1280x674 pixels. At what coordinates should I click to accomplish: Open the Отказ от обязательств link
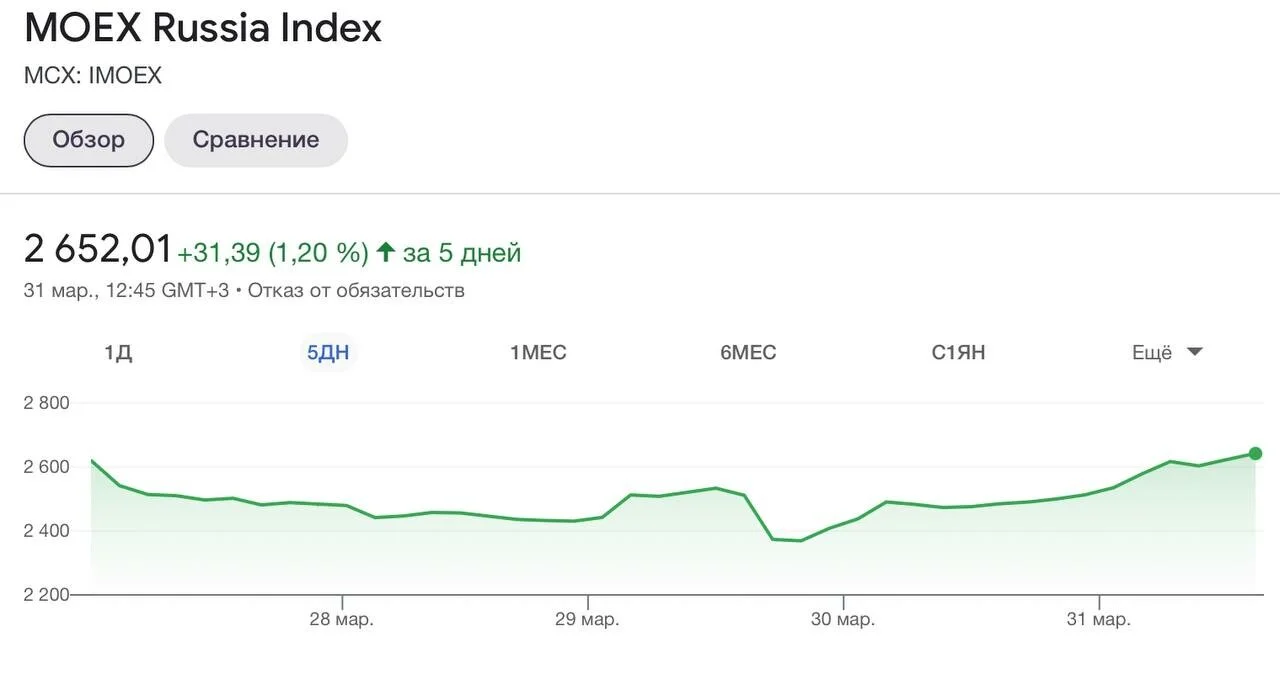356,291
